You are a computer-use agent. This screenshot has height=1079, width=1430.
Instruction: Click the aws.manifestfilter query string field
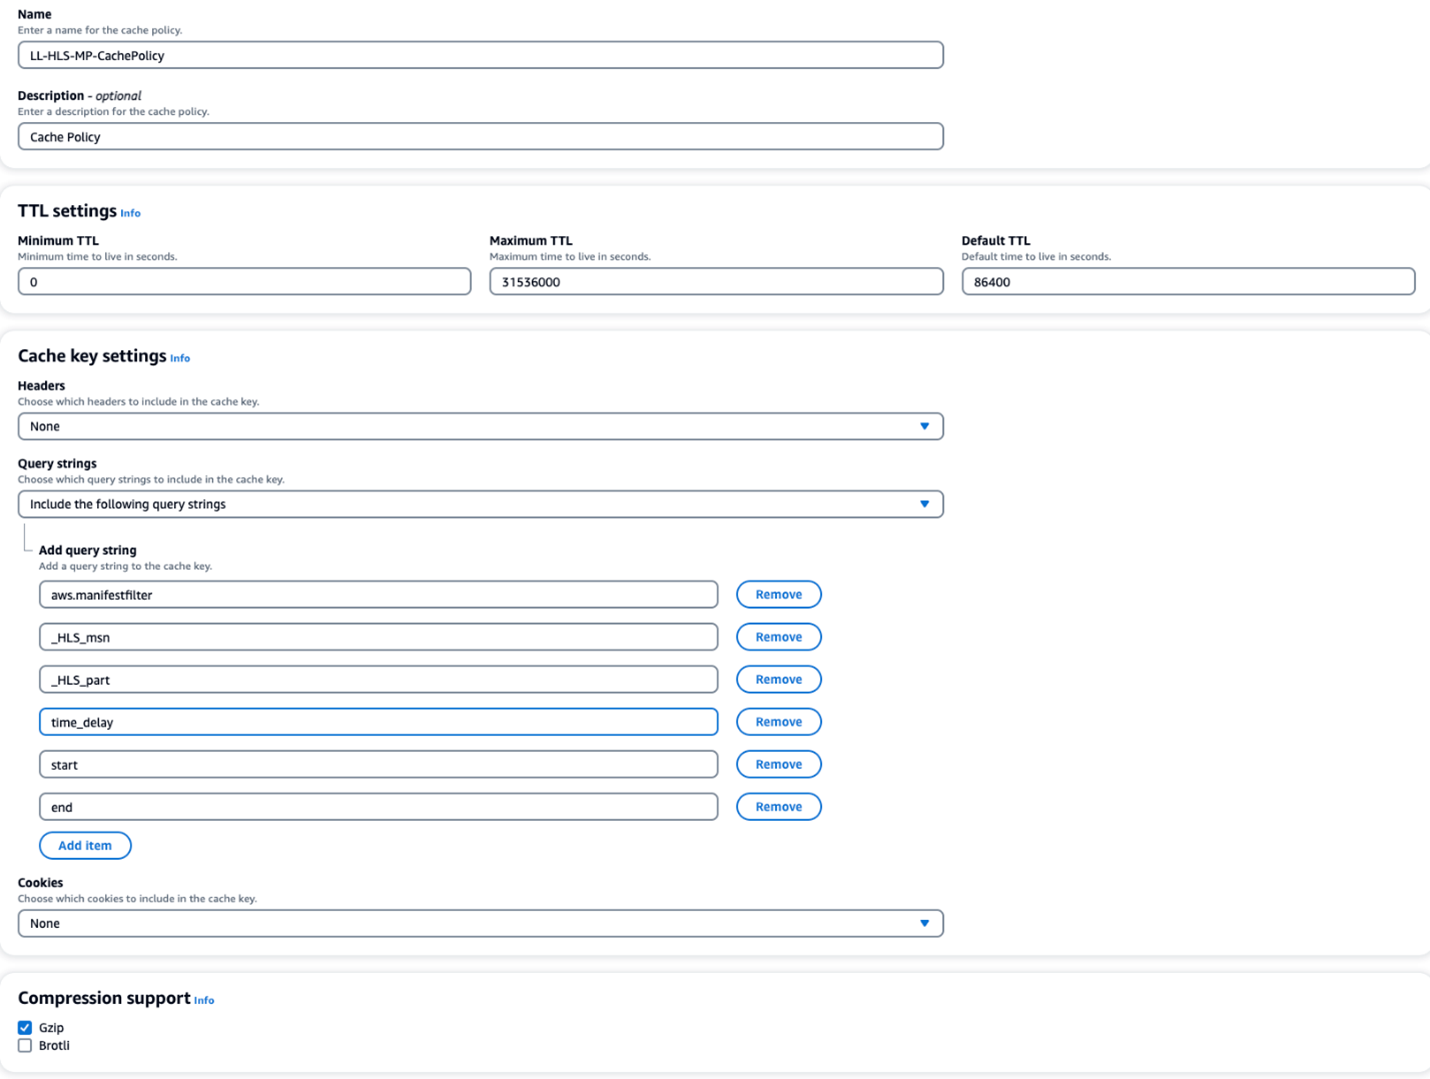[x=378, y=595]
